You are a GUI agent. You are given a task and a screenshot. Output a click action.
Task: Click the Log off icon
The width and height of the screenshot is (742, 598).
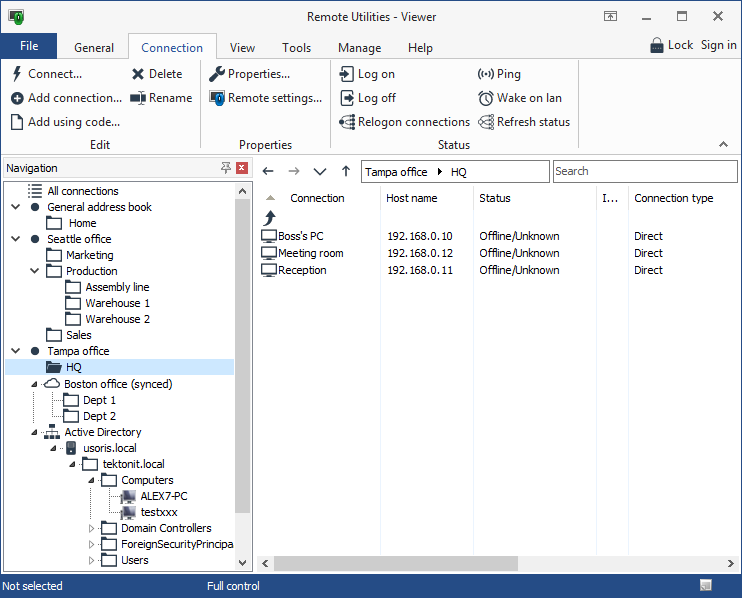(x=346, y=98)
